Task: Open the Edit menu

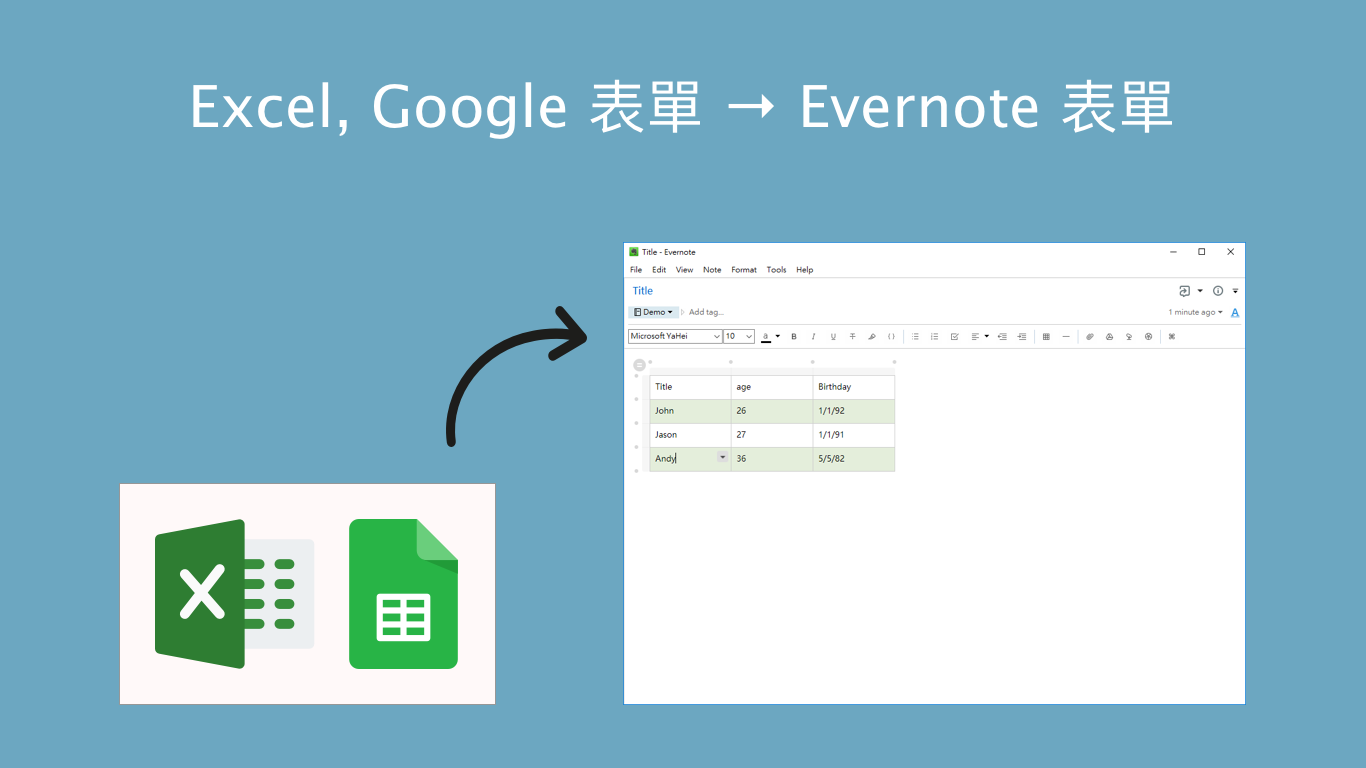Action: tap(659, 270)
